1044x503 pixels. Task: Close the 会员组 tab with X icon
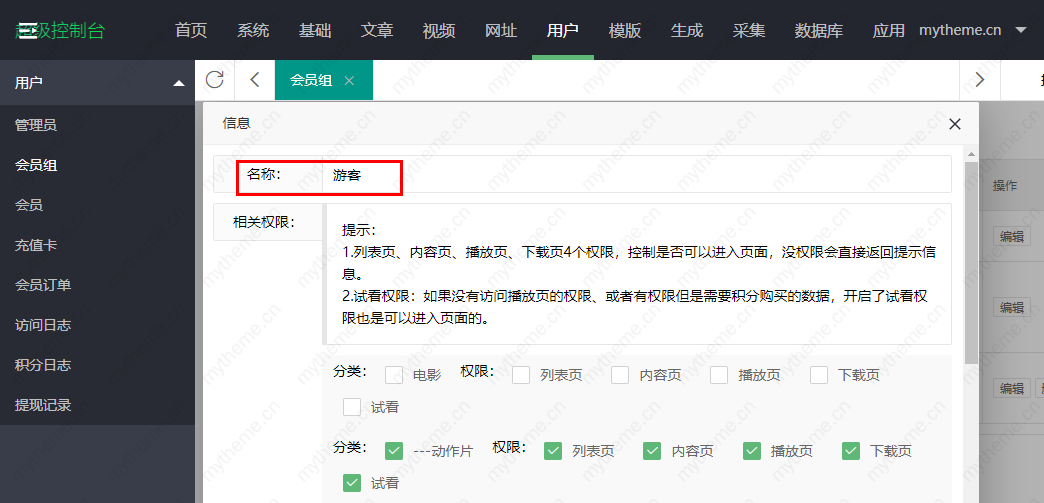point(349,81)
